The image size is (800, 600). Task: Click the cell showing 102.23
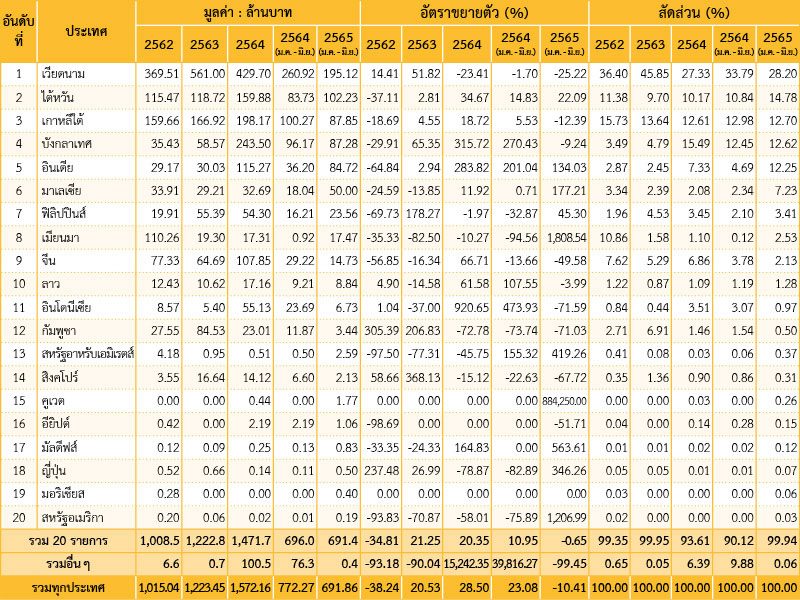[x=341, y=97]
